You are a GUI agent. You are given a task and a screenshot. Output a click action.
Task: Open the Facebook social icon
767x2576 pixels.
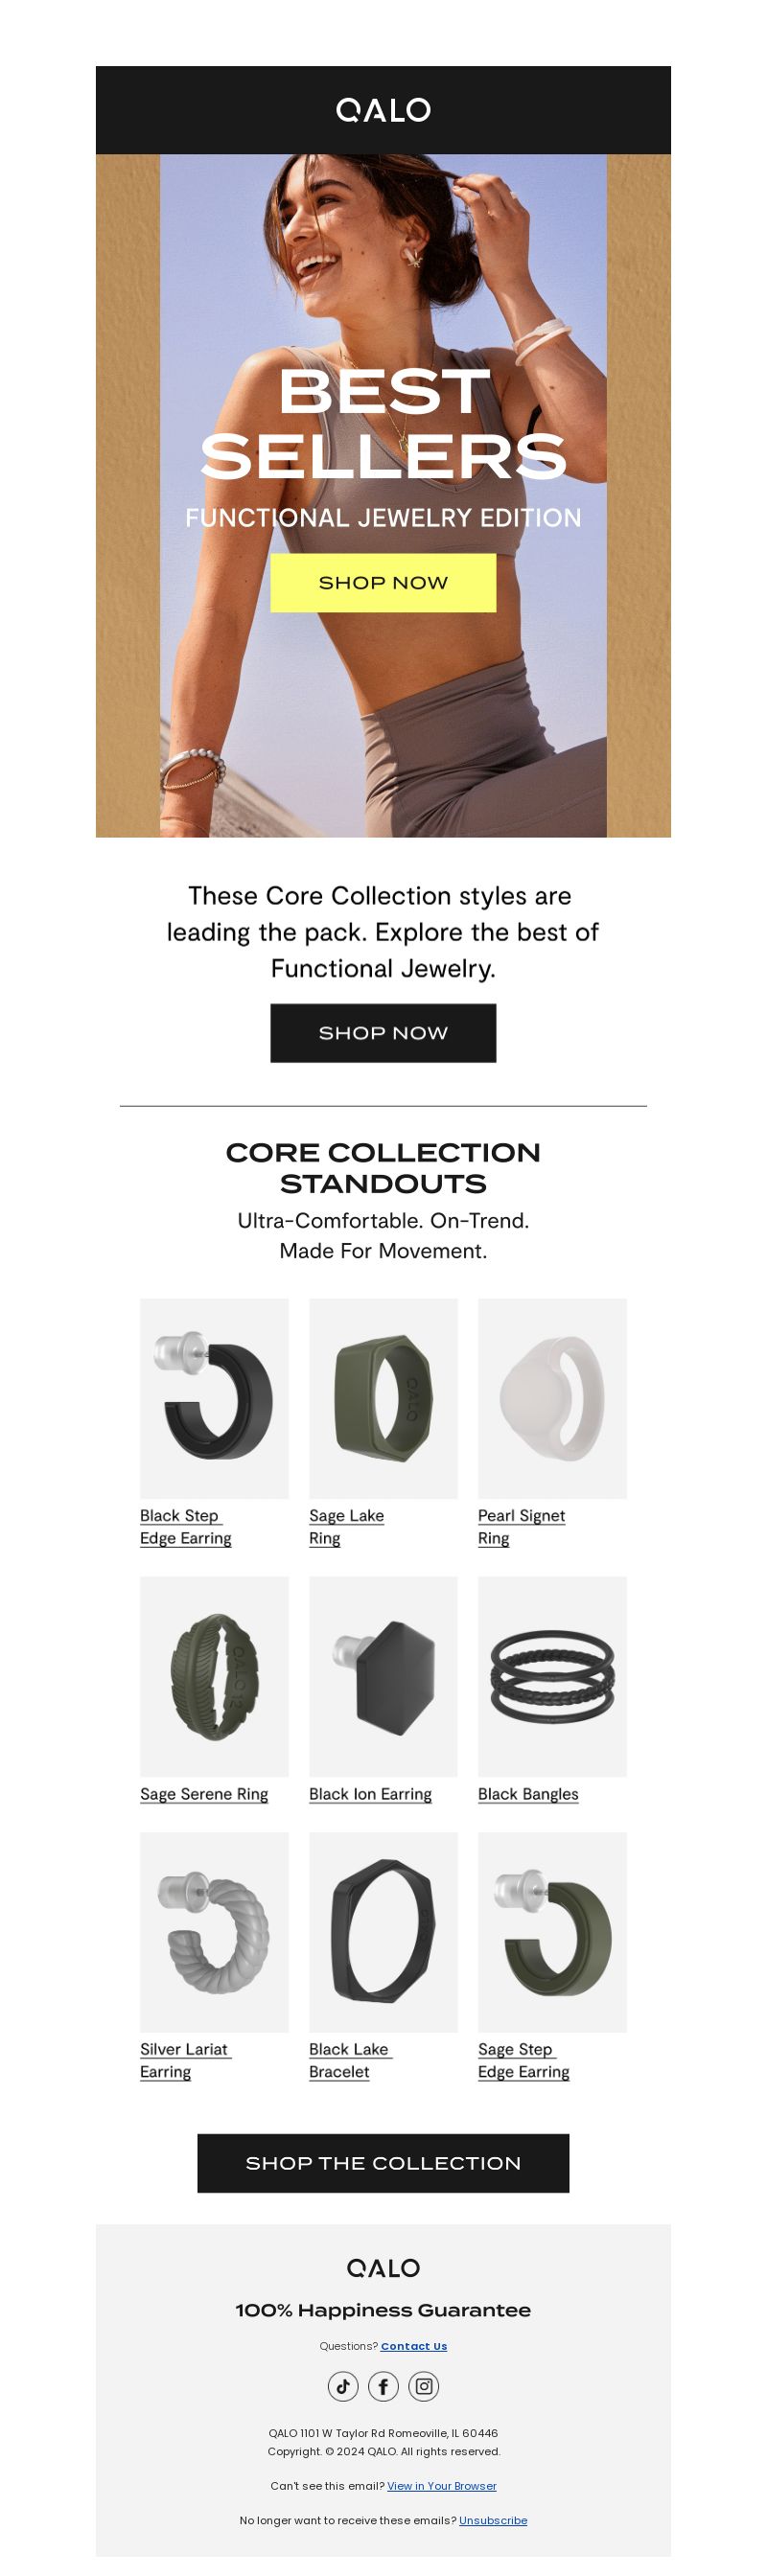pyautogui.click(x=383, y=2386)
